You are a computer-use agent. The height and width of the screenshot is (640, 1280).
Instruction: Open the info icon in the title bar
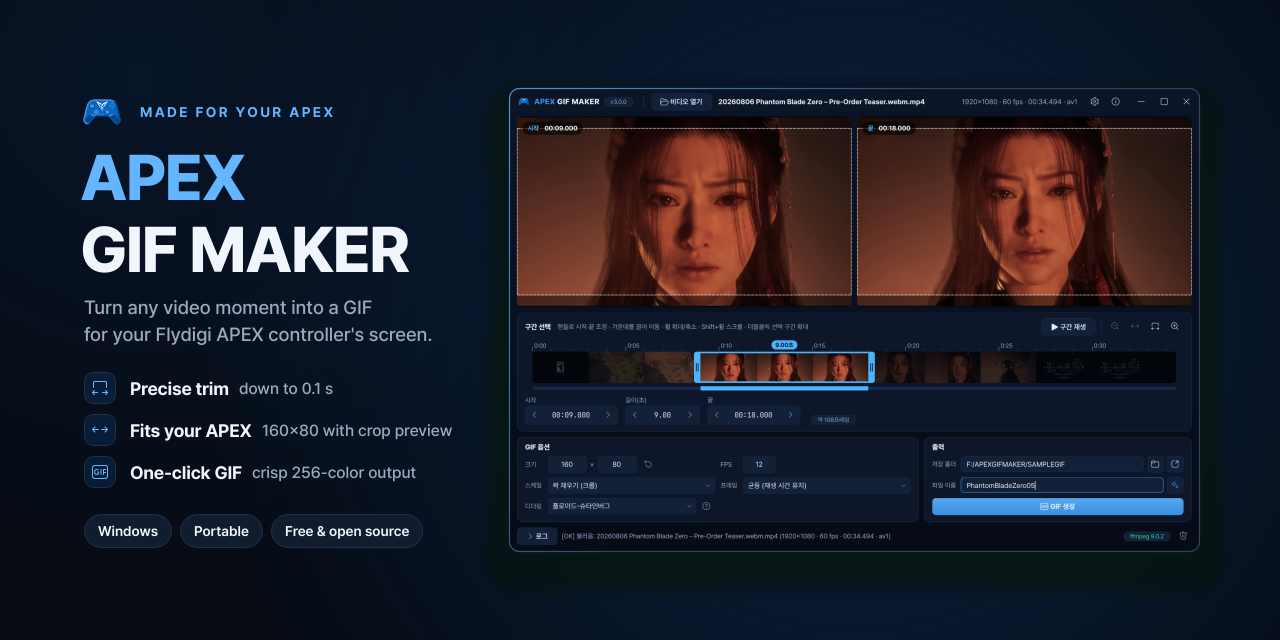(x=1116, y=102)
